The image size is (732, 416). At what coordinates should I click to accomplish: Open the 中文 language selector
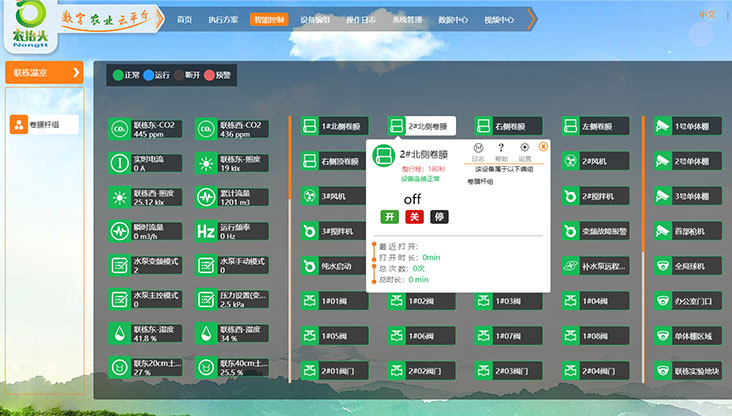pos(709,14)
